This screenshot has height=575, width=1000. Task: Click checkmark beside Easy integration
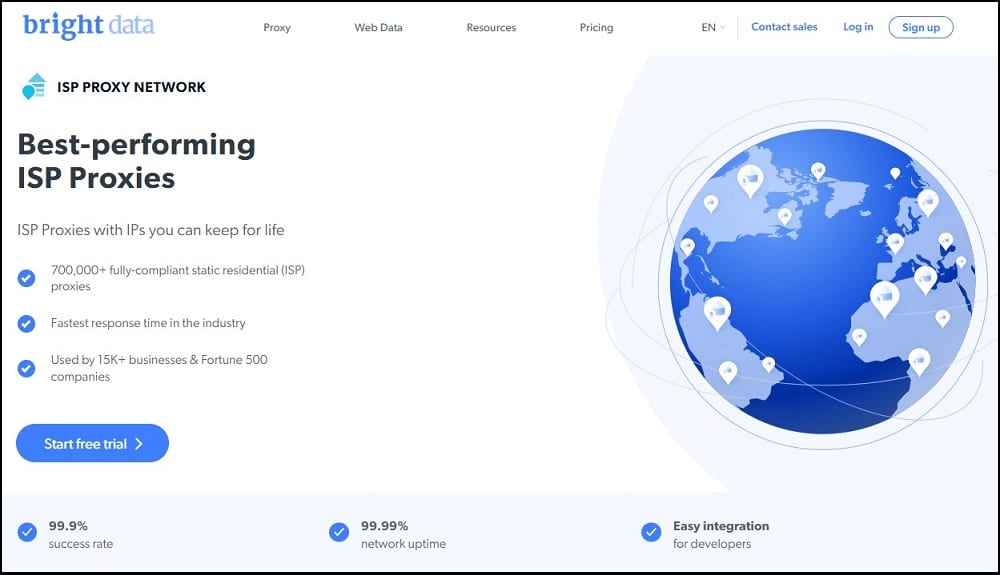pos(651,532)
